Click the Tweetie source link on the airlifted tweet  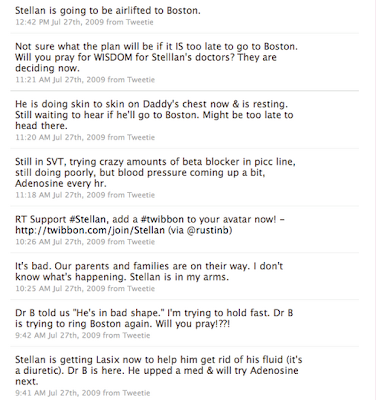[x=139, y=22]
